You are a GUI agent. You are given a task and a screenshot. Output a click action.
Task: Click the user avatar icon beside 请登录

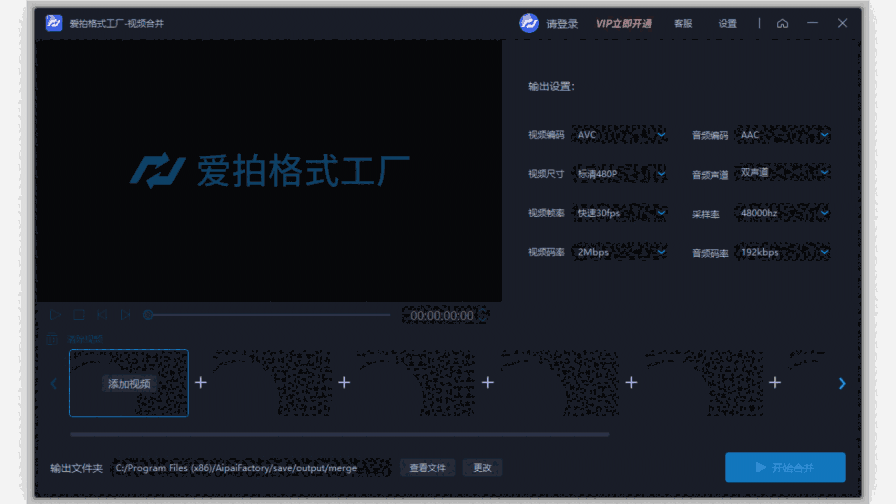[x=529, y=23]
